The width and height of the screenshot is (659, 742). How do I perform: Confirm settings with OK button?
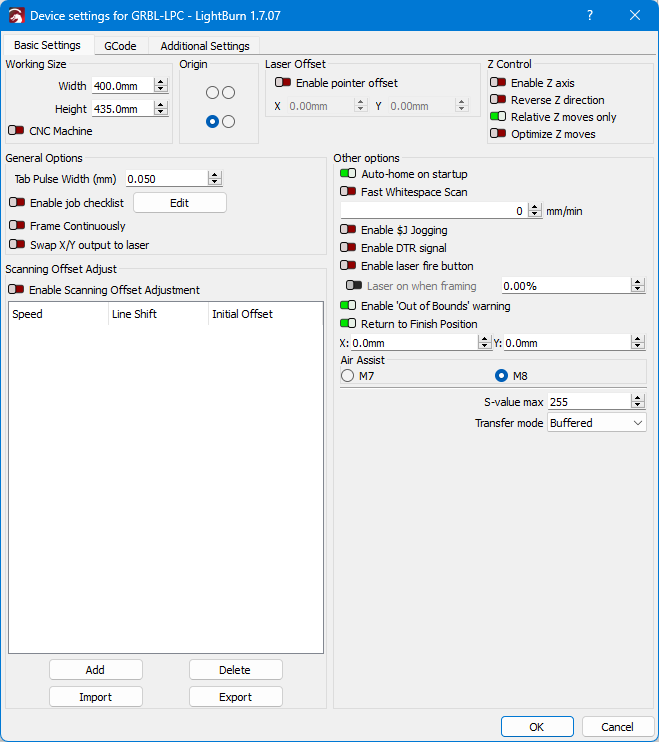coord(537,726)
